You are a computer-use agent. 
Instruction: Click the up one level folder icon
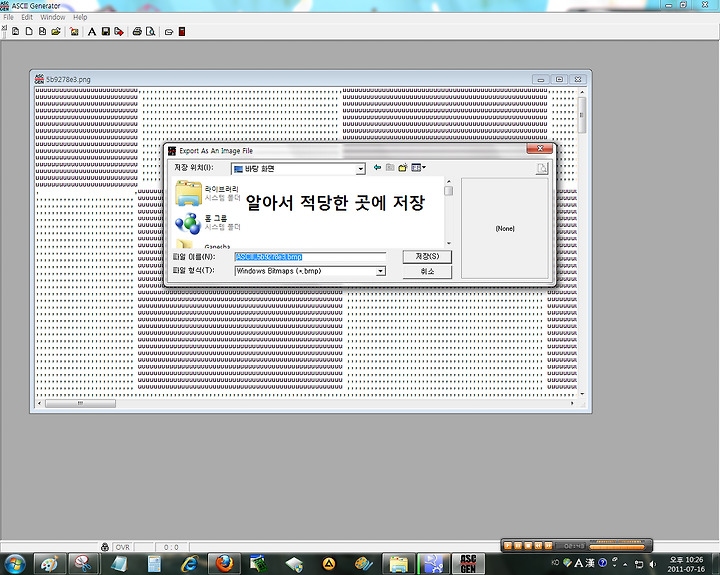coord(390,168)
